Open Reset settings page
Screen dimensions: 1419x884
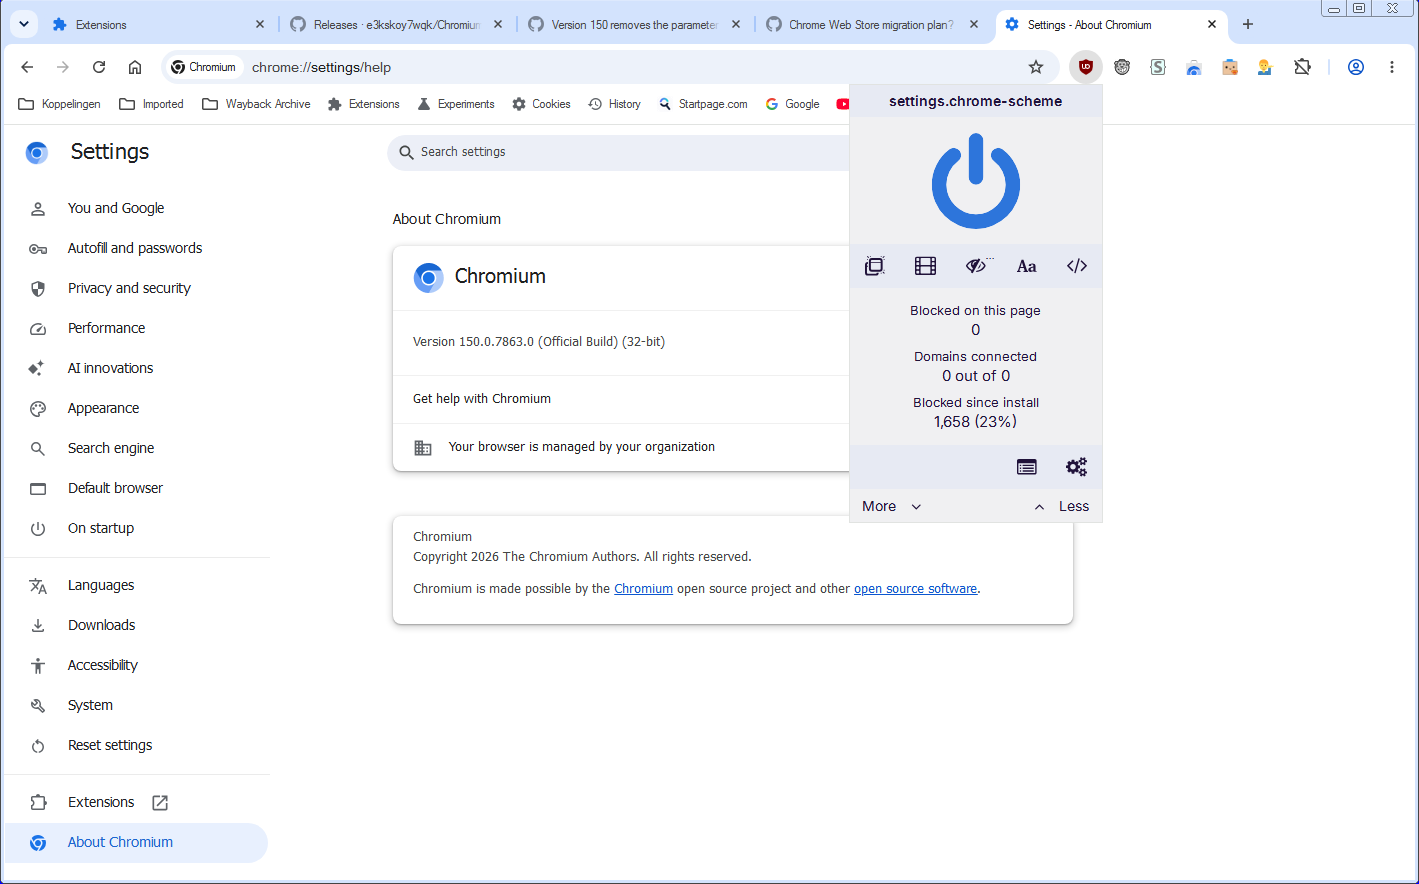pyautogui.click(x=136, y=745)
